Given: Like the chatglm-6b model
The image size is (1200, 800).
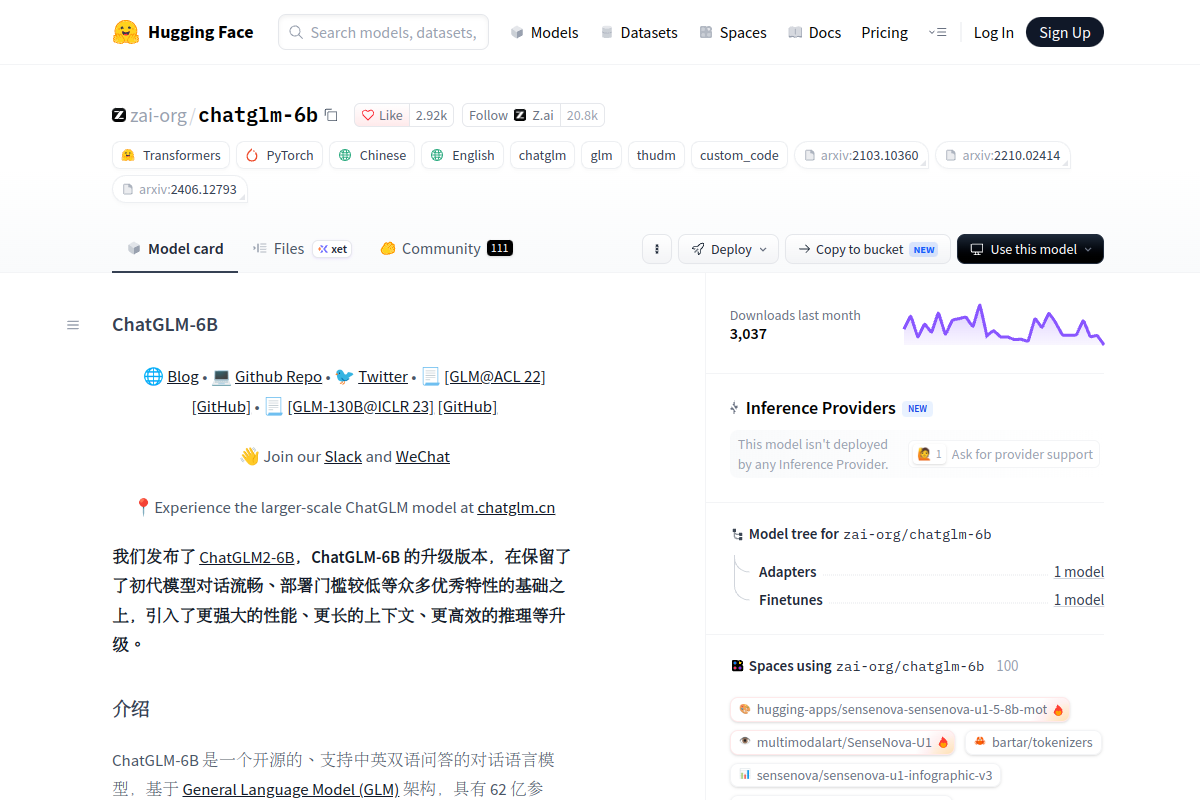Looking at the screenshot, I should tap(382, 115).
